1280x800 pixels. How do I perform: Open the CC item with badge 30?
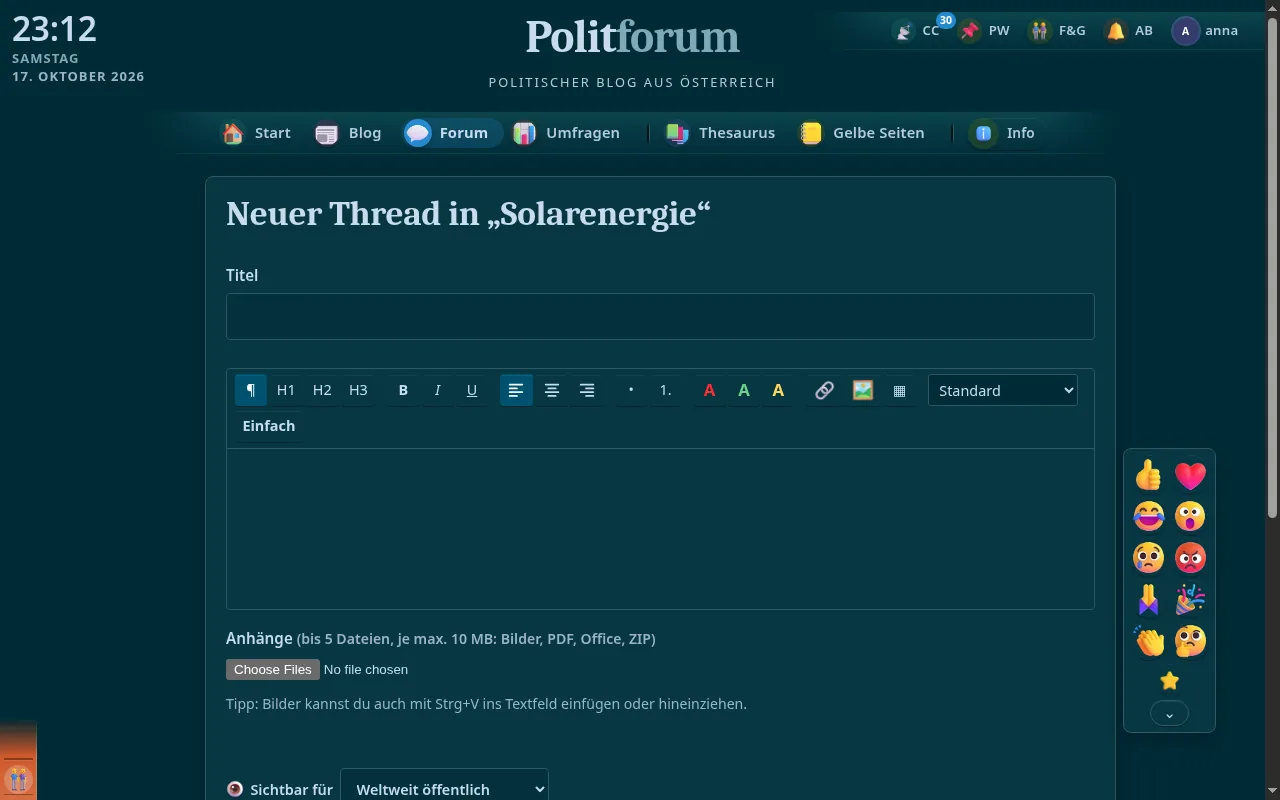click(x=917, y=31)
